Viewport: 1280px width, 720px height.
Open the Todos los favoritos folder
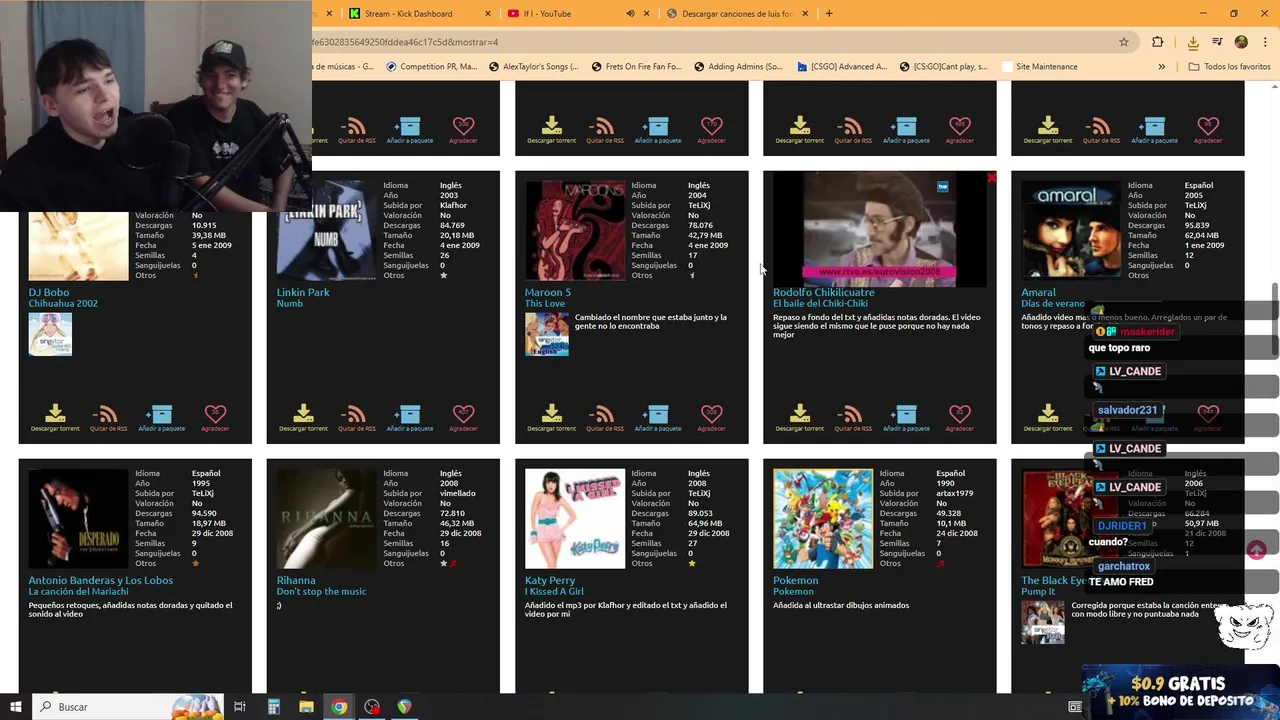click(x=1229, y=67)
